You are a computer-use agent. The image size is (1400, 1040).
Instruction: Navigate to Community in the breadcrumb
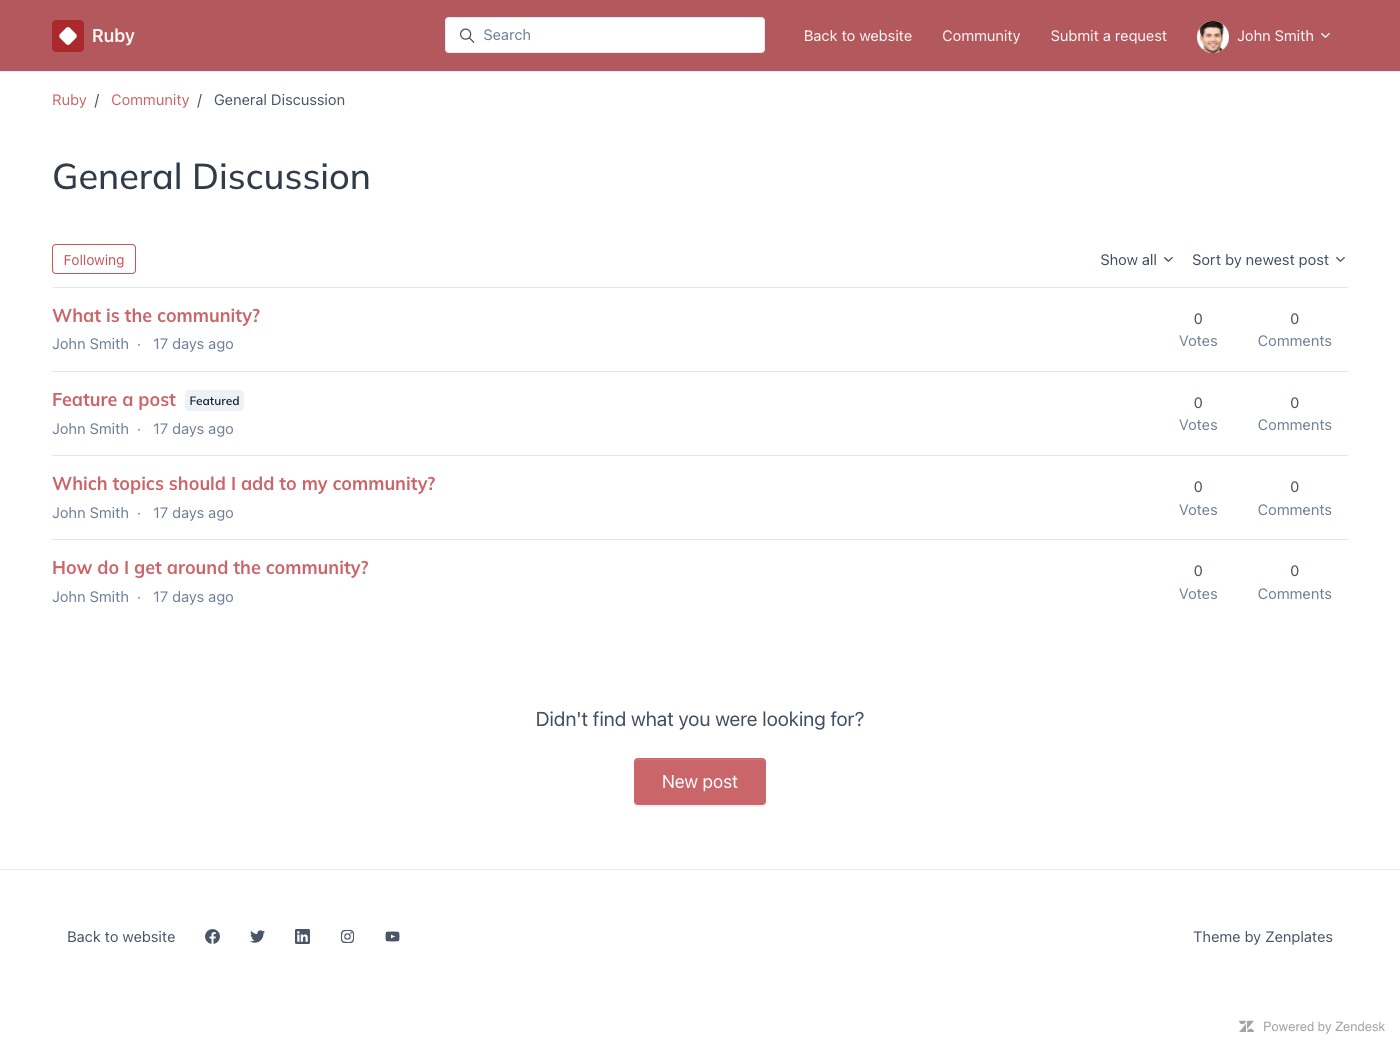point(150,100)
